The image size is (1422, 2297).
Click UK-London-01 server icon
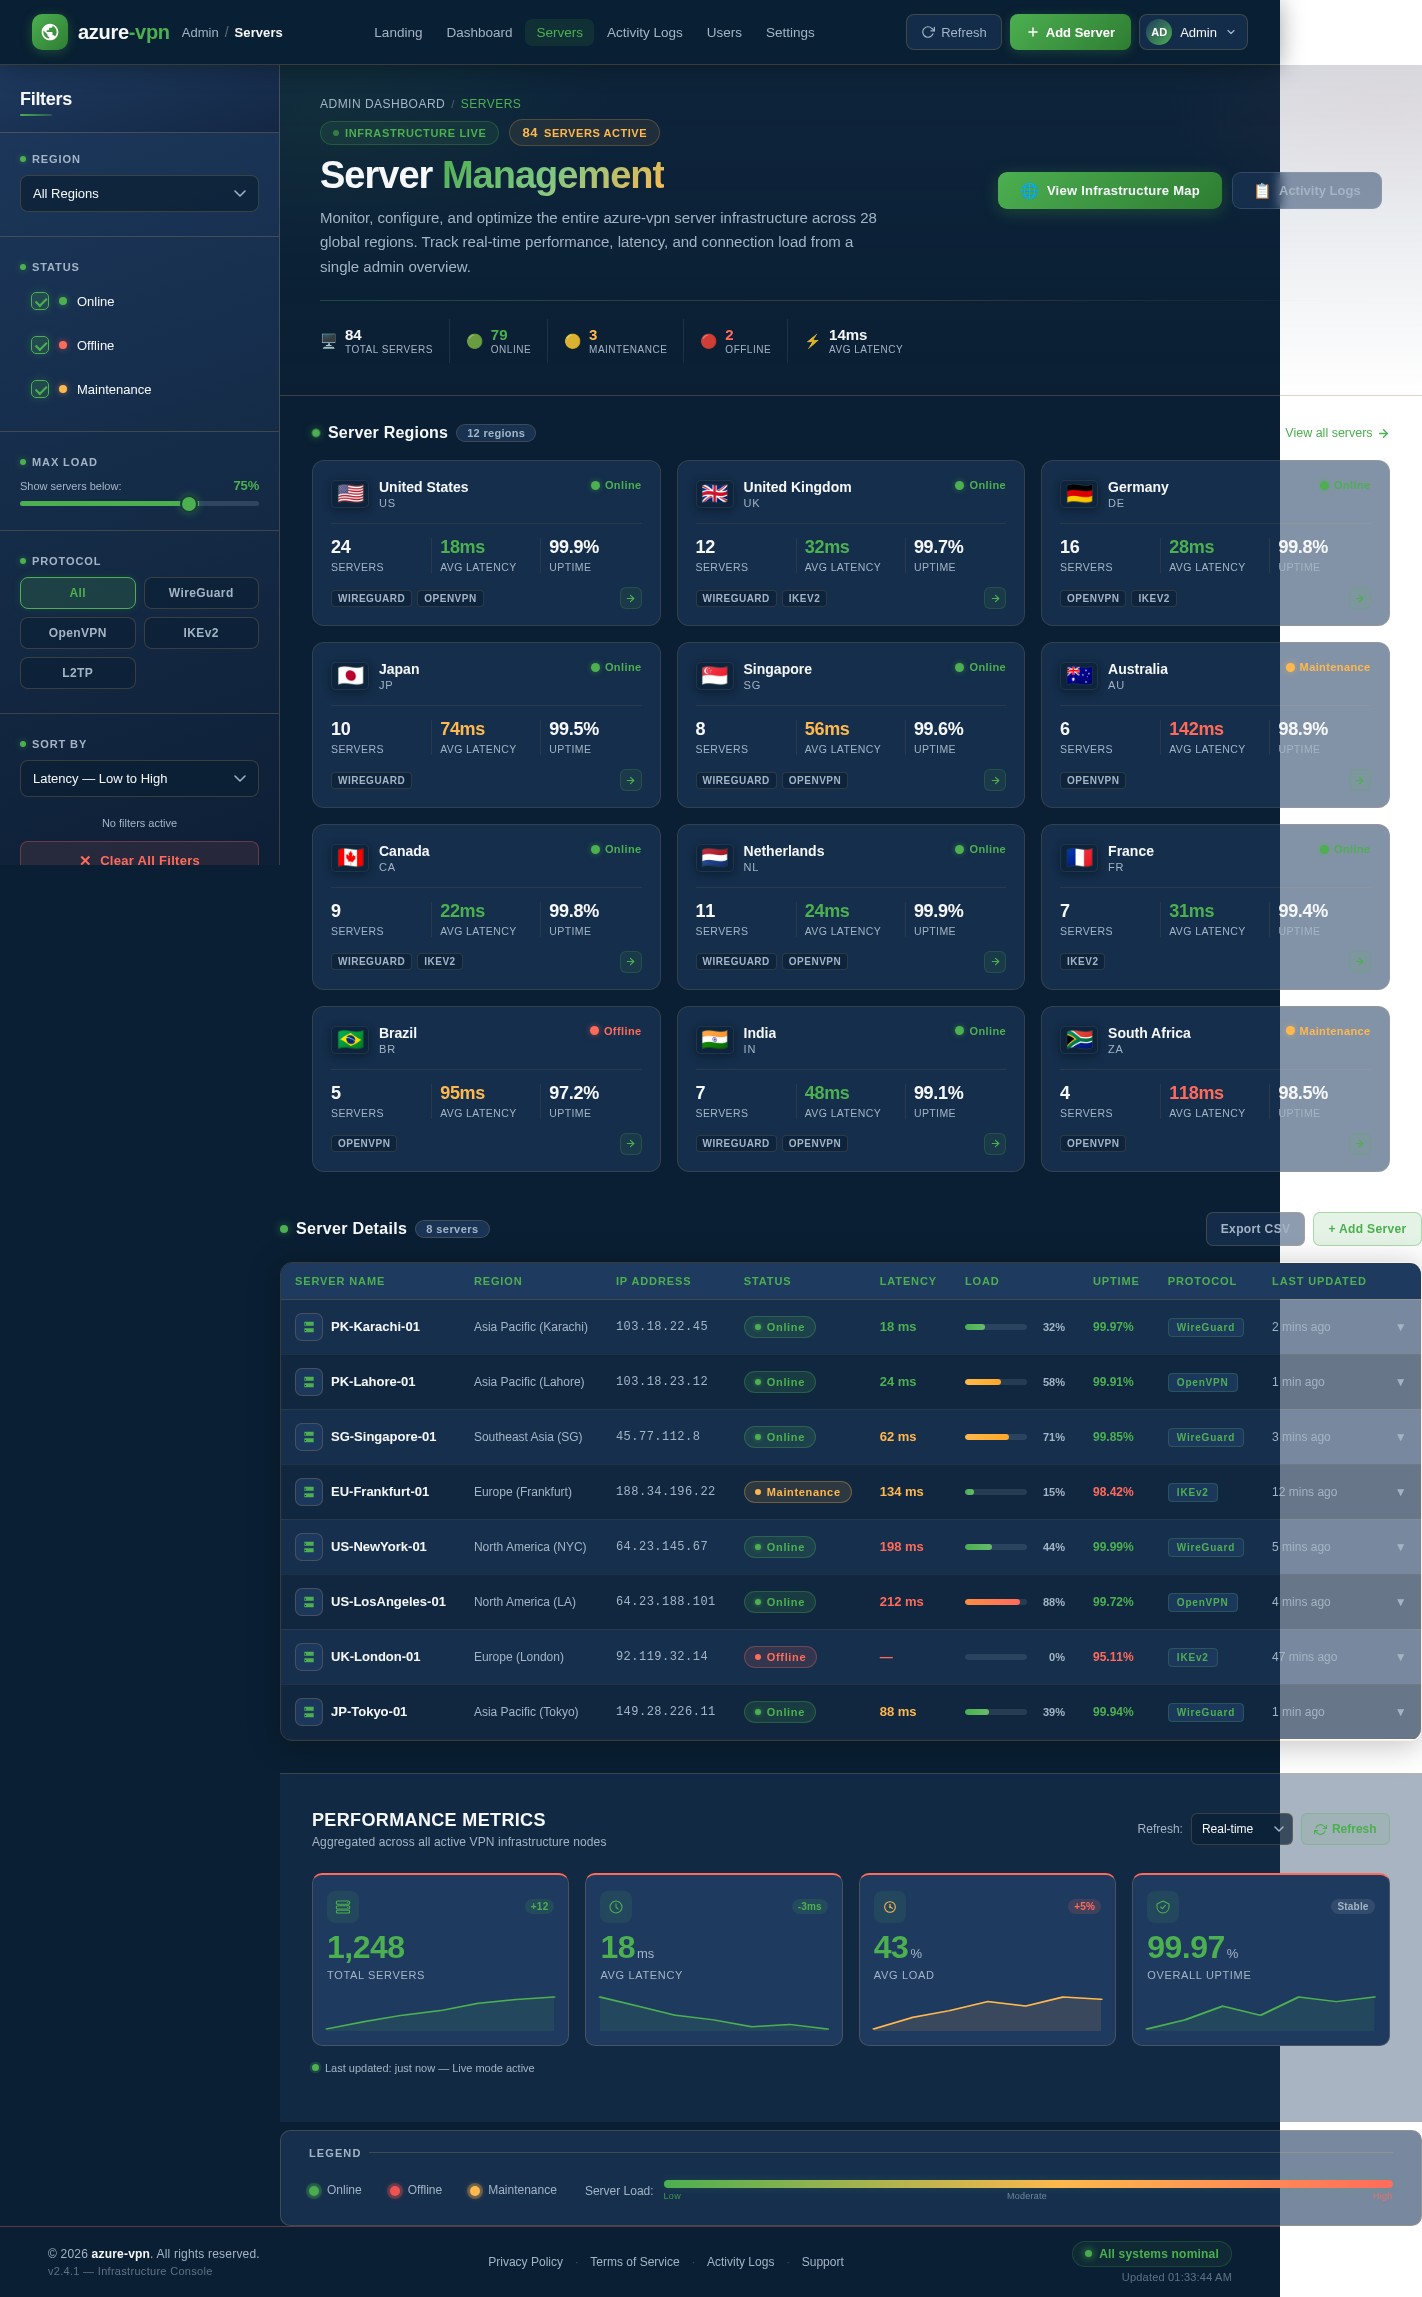309,1657
